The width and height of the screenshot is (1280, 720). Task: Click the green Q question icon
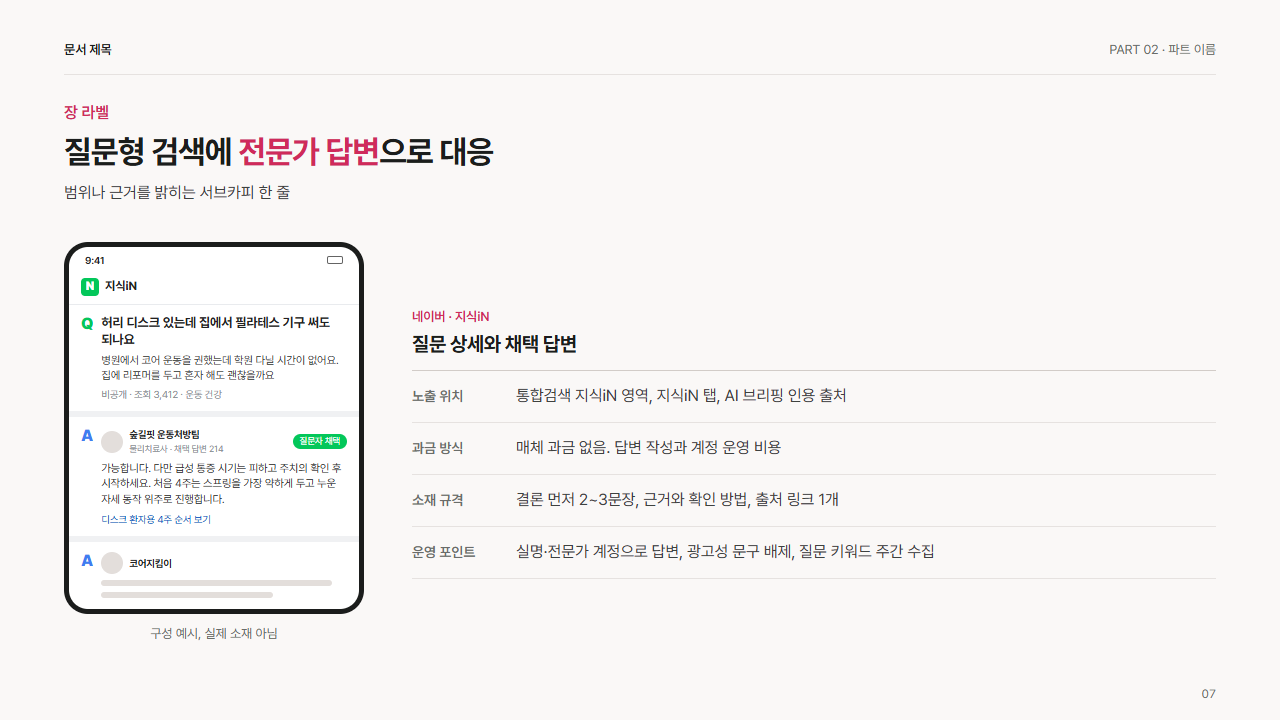[x=87, y=323]
